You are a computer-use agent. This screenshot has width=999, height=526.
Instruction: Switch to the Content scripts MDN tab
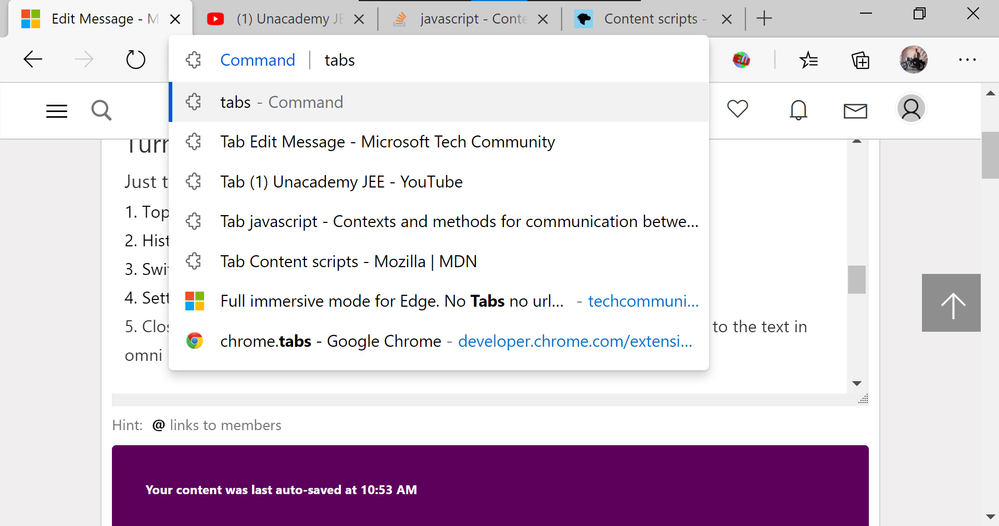point(652,19)
